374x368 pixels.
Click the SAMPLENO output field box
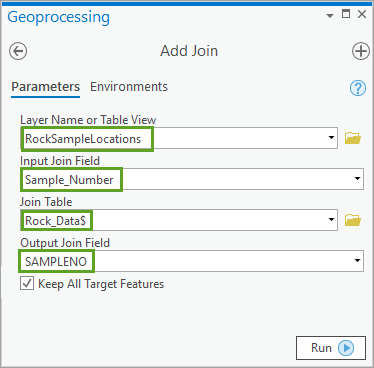pos(192,261)
